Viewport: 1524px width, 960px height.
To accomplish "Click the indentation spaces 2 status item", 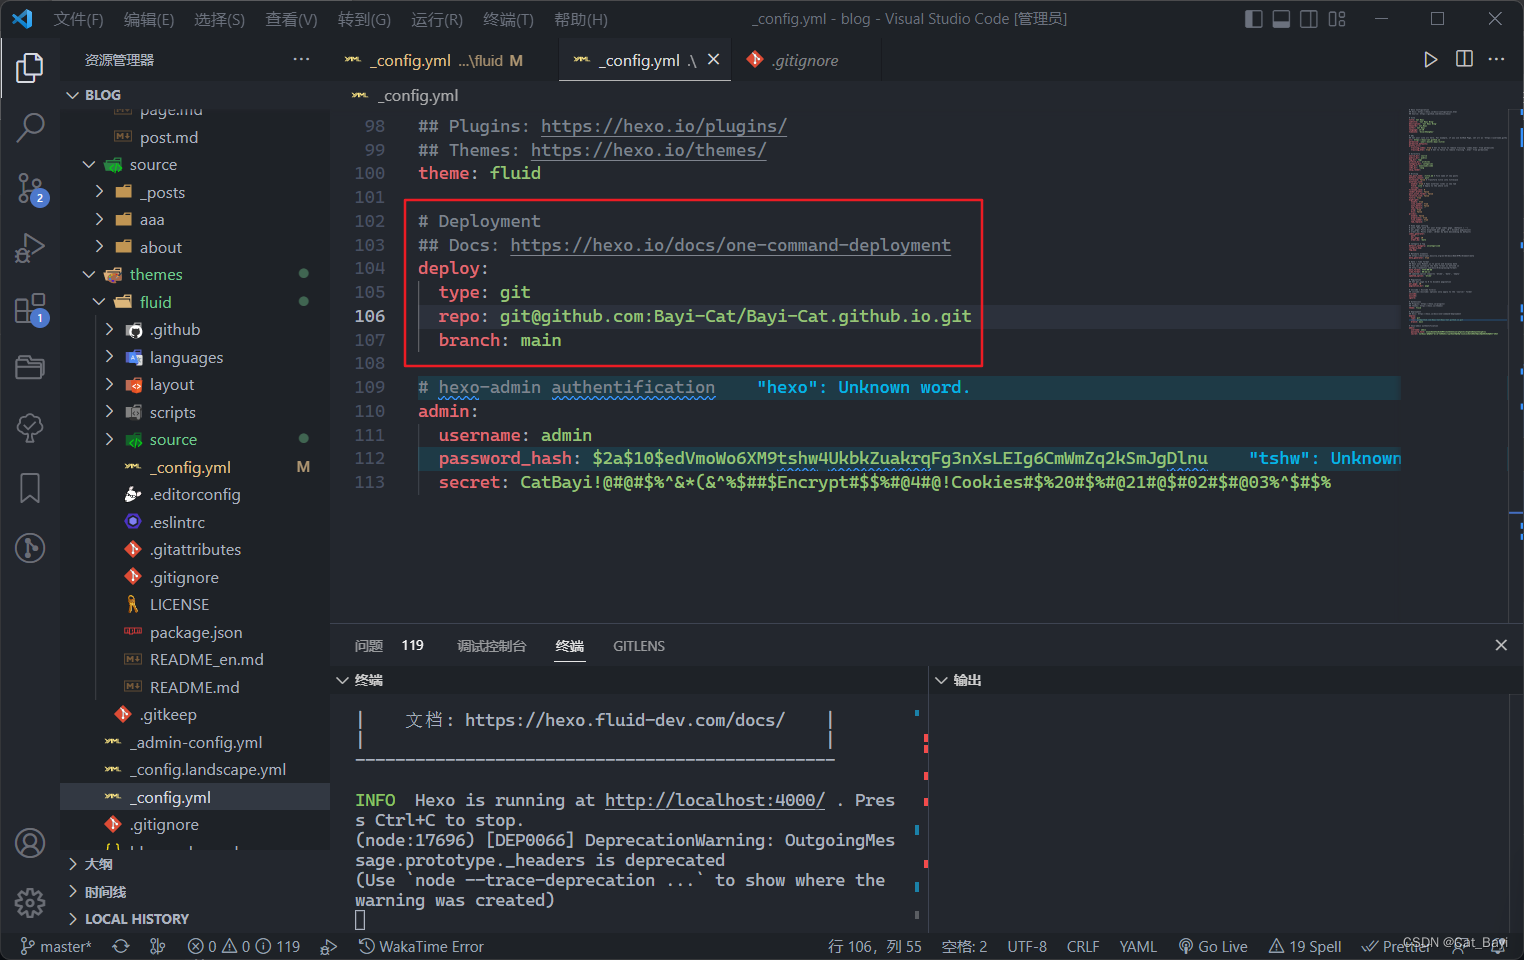I will (x=964, y=946).
